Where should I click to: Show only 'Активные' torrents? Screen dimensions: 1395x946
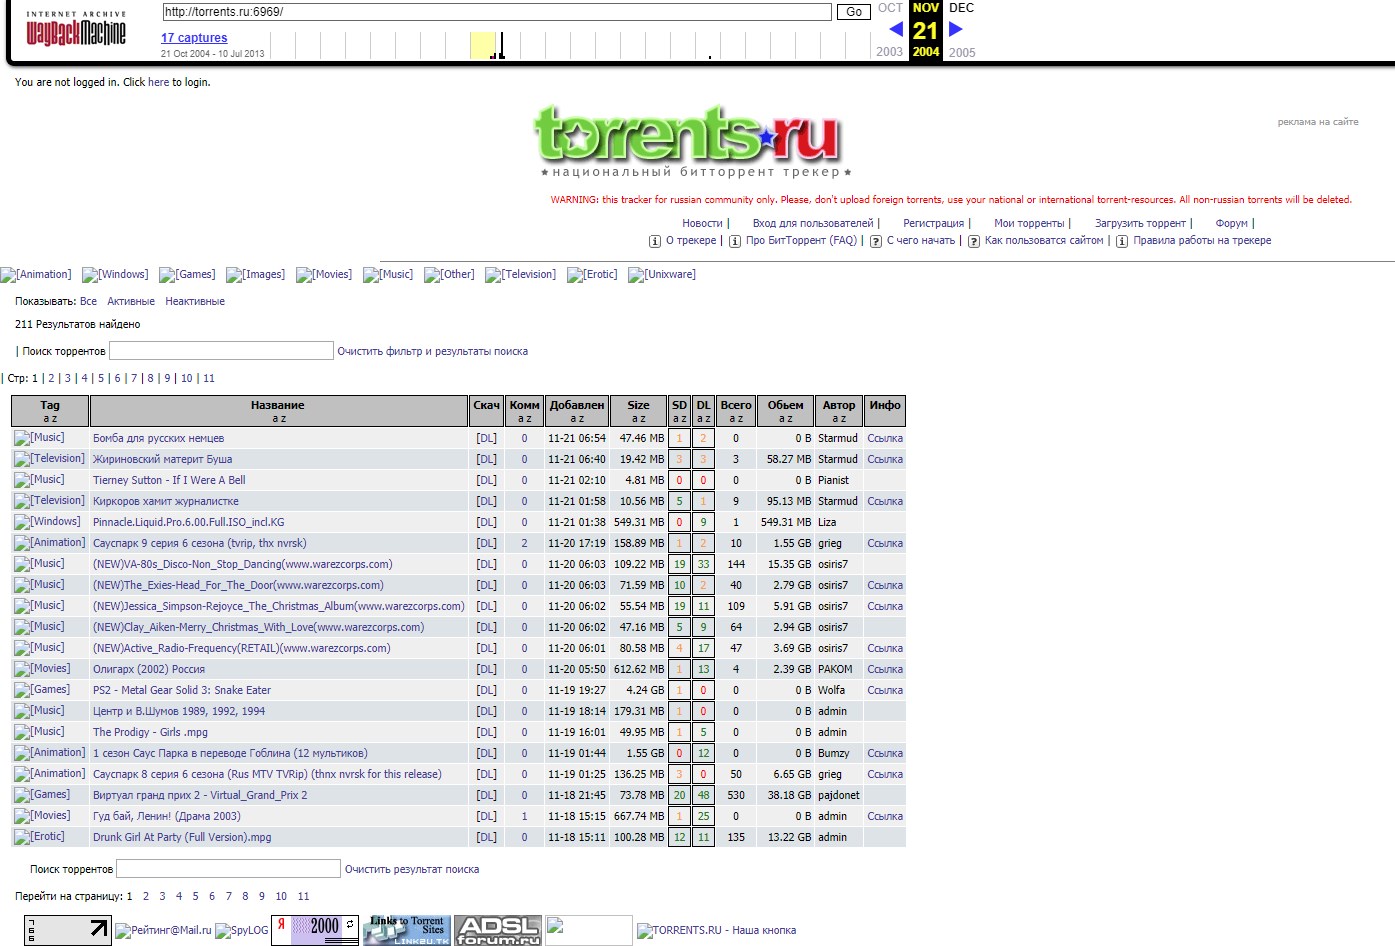131,302
